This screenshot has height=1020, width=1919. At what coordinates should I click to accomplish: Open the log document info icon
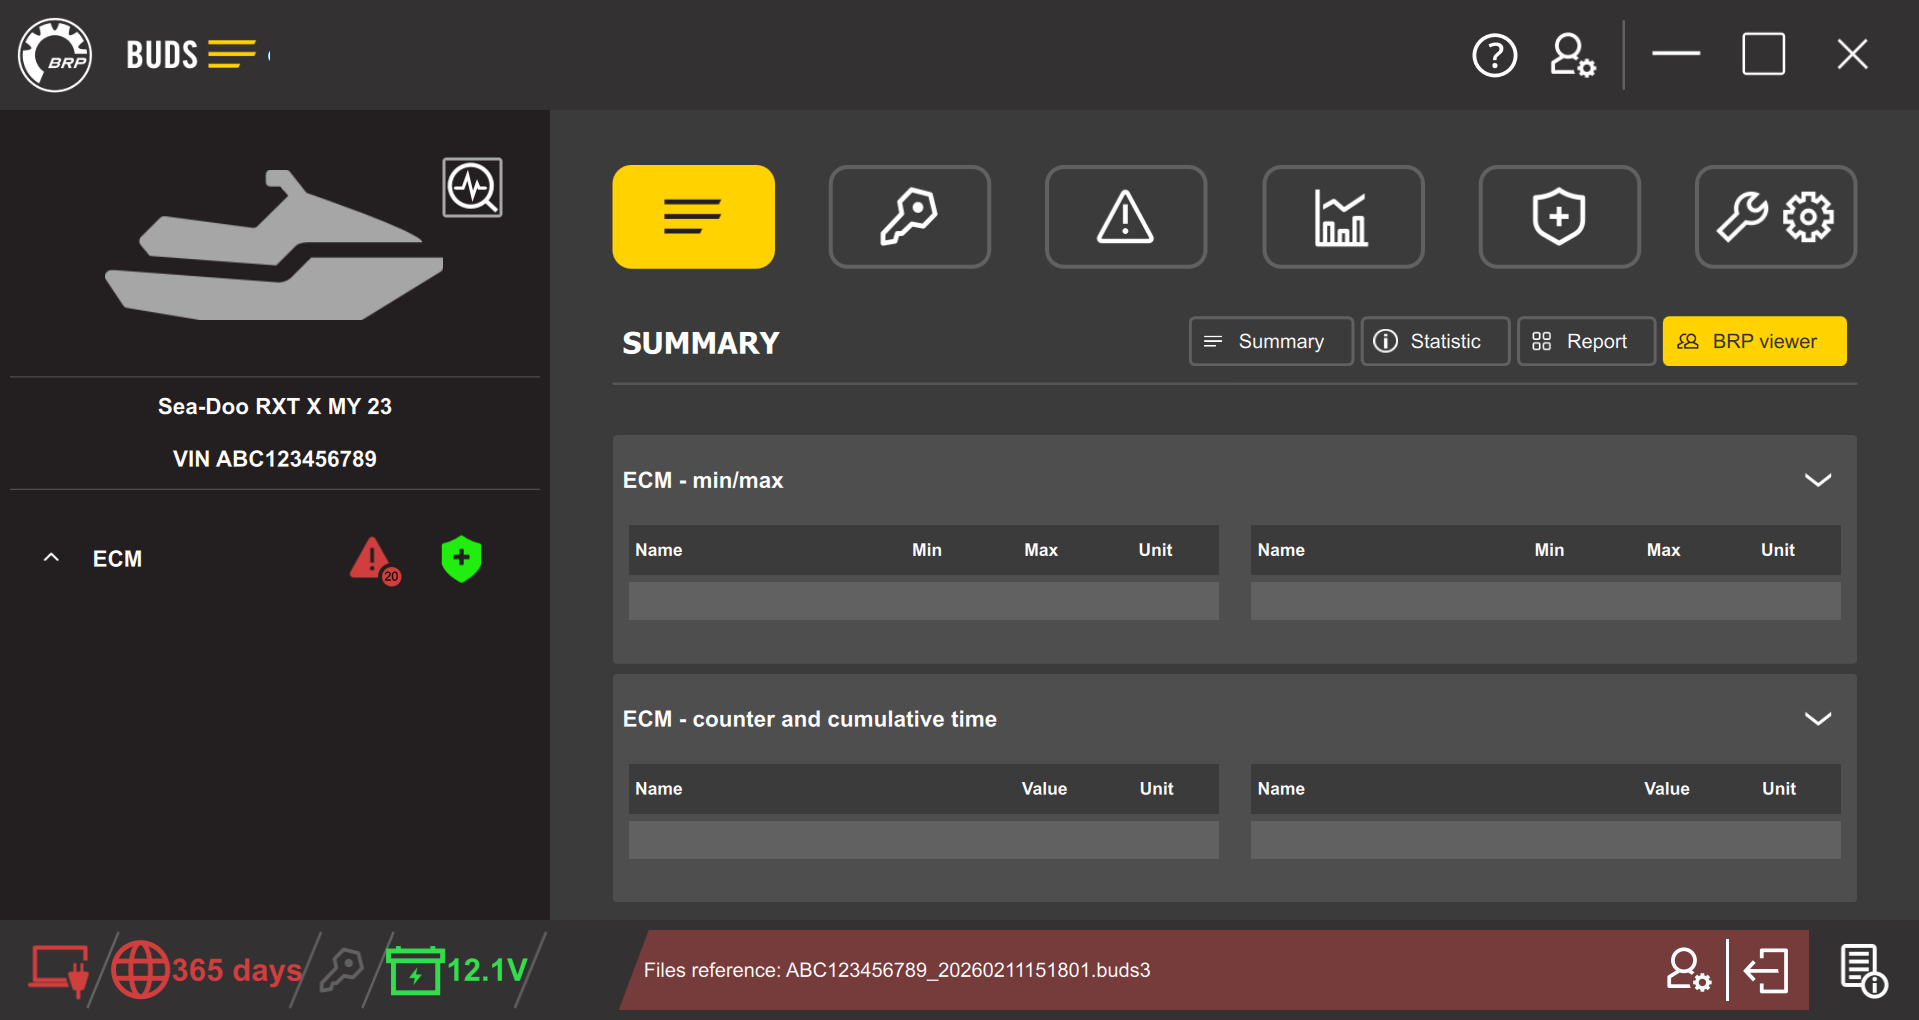click(x=1862, y=970)
